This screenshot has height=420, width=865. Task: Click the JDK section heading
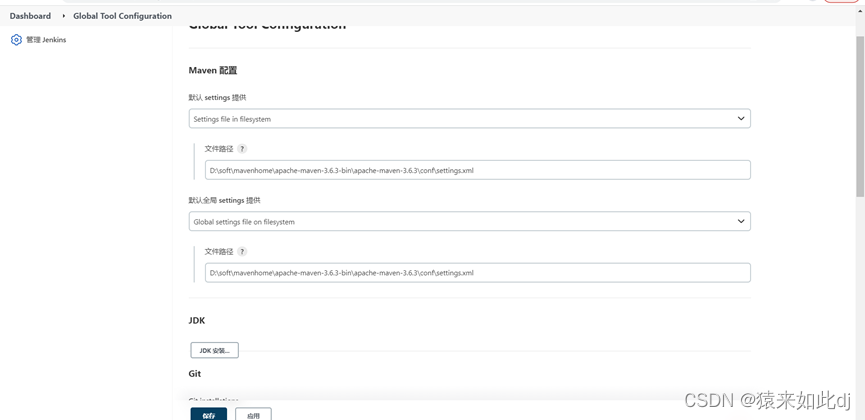(197, 321)
